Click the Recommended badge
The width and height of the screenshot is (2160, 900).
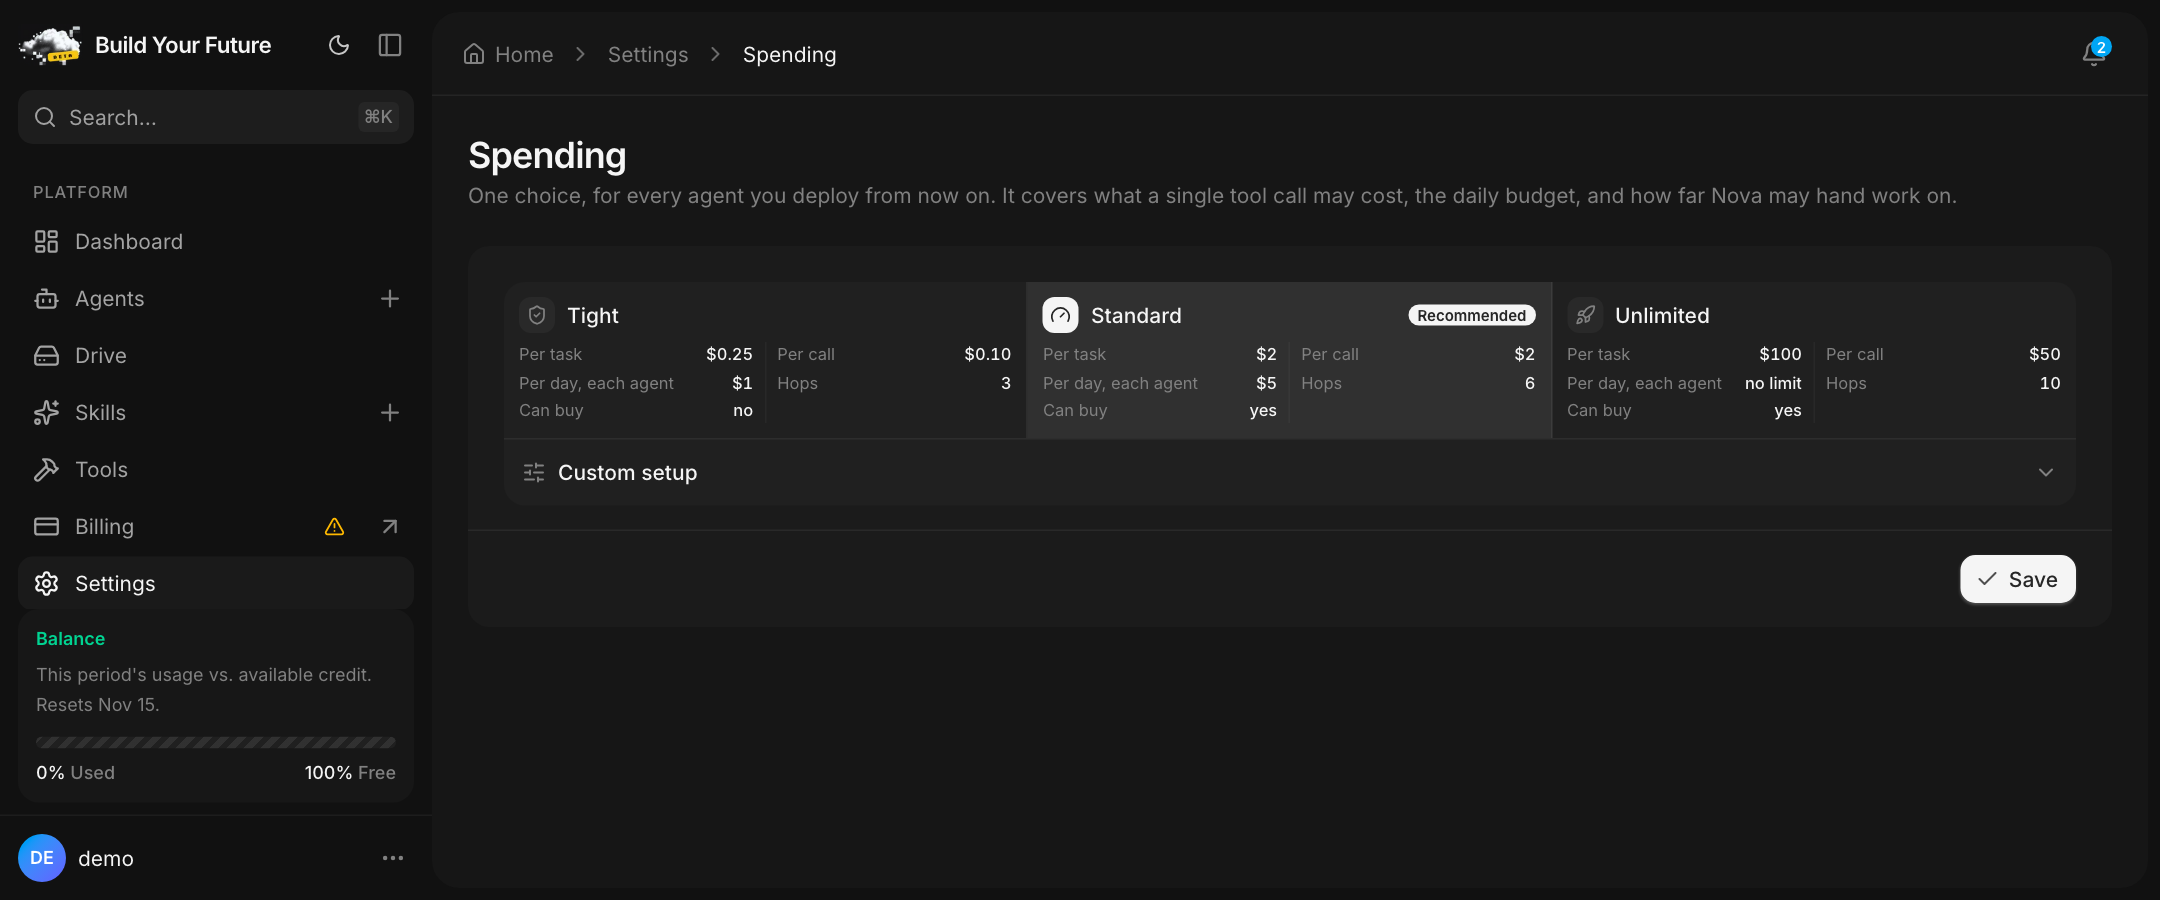pos(1472,315)
